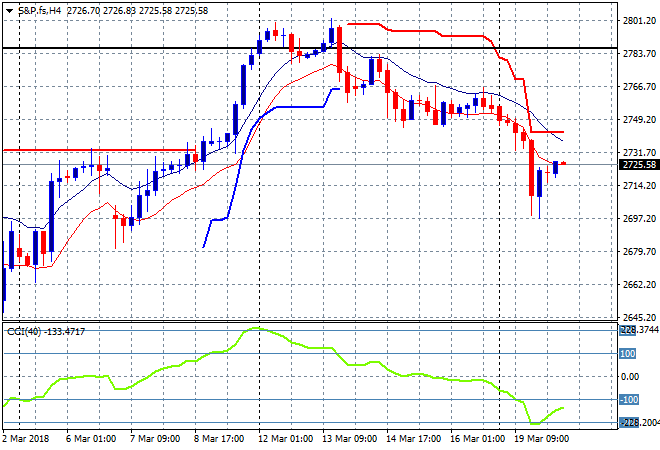Image resolution: width=660 pixels, height=450 pixels.
Task: Click the CCI -228.2004 lower level label
Action: tap(639, 423)
